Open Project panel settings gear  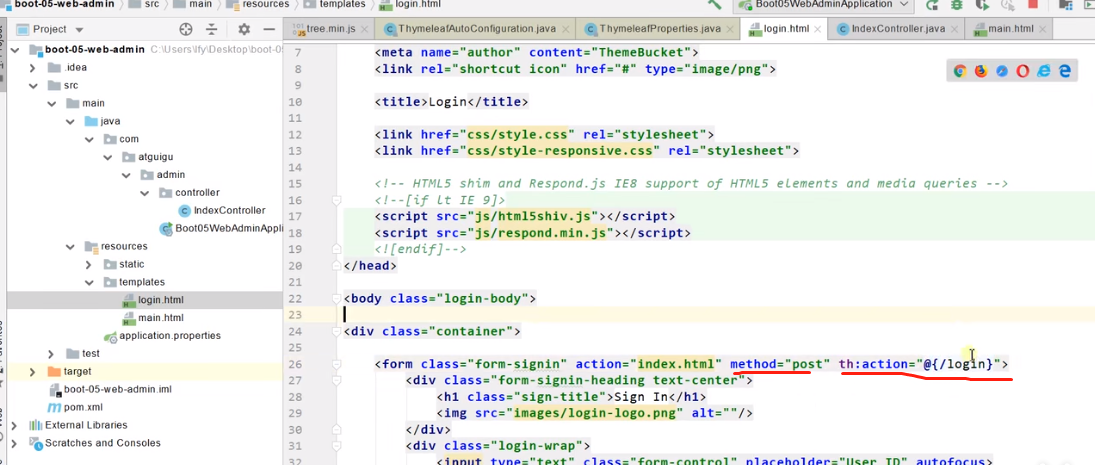(244, 29)
